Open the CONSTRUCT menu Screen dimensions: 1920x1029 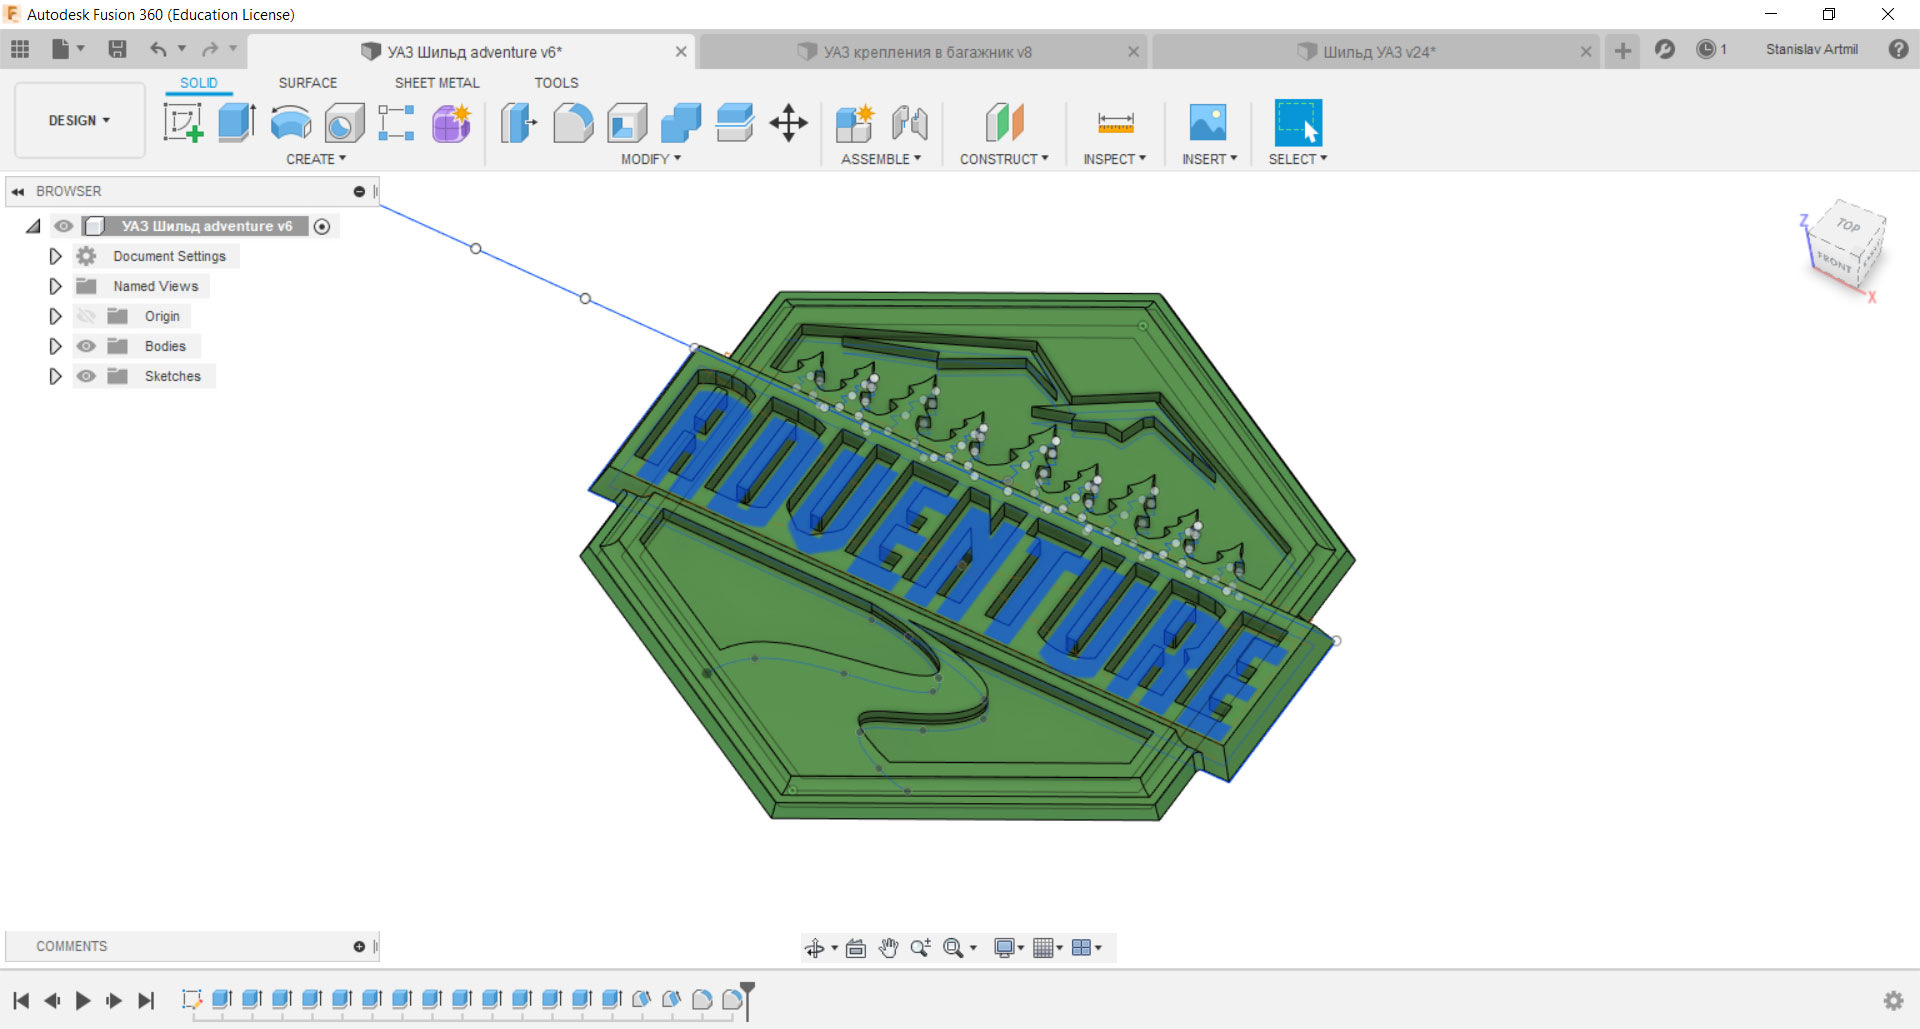1004,159
